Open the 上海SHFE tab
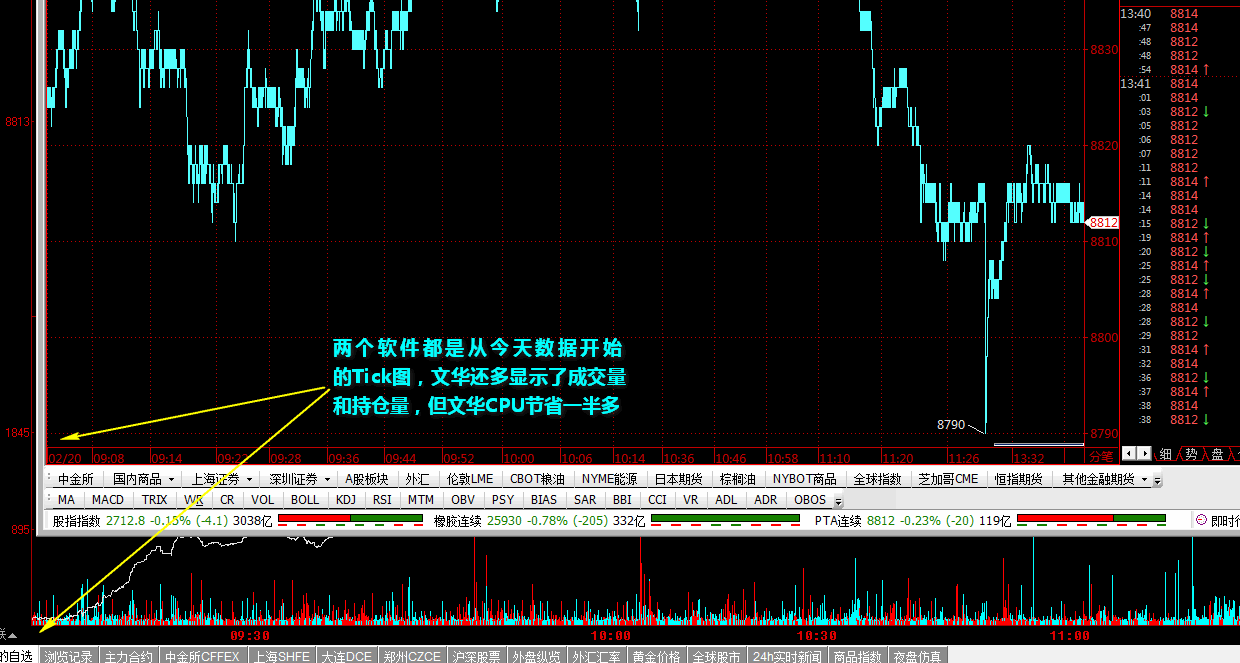 pos(281,656)
